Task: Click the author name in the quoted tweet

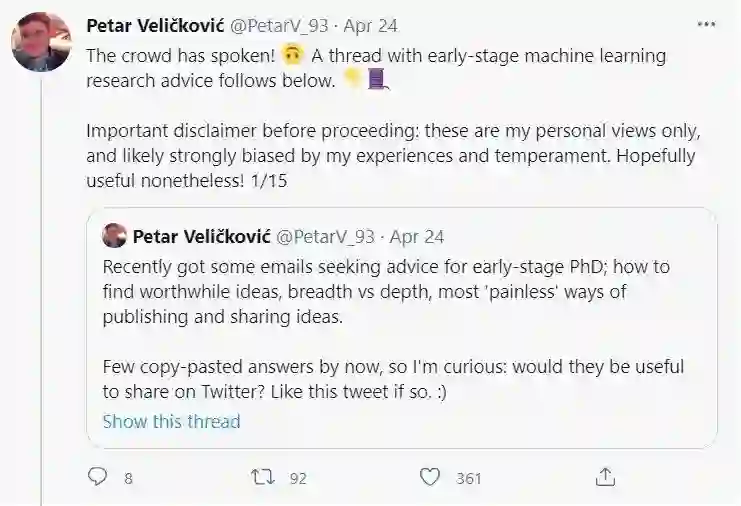Action: click(199, 237)
